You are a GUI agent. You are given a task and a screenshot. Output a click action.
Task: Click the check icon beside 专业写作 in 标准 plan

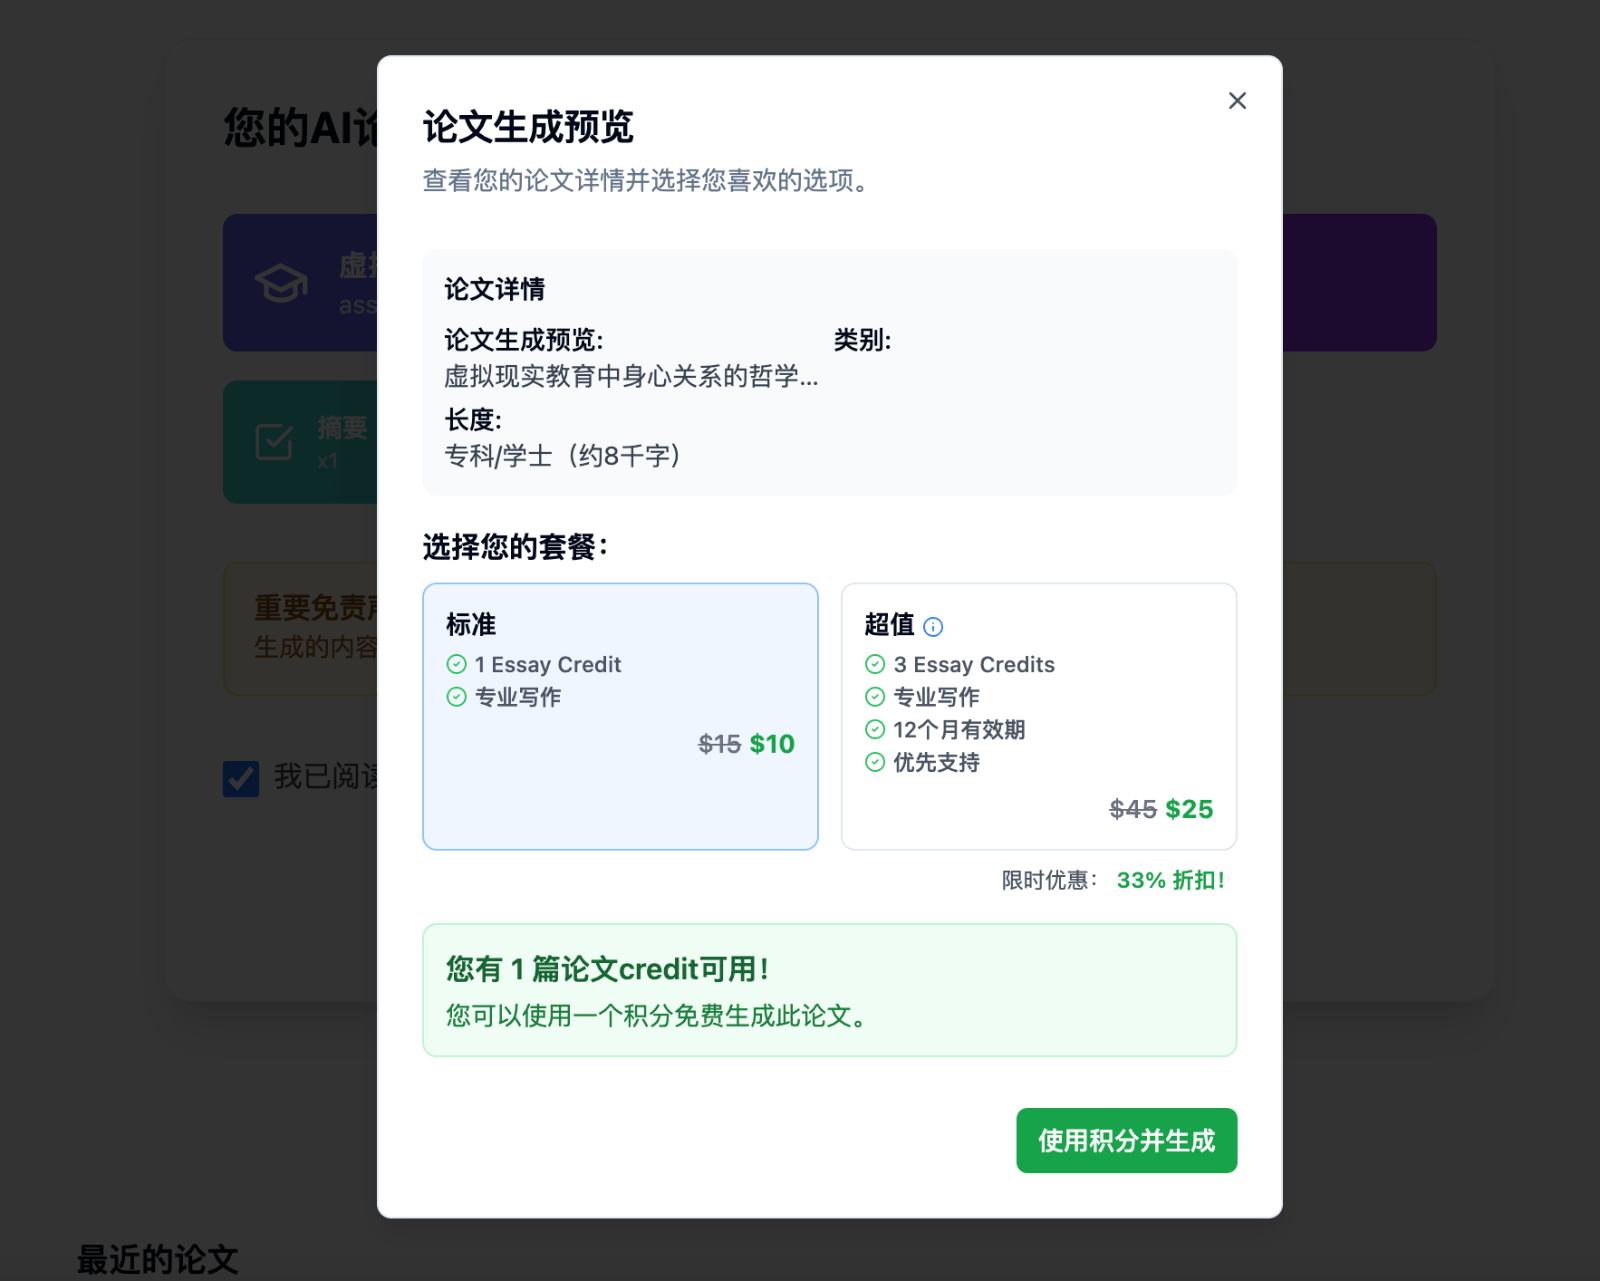click(456, 697)
